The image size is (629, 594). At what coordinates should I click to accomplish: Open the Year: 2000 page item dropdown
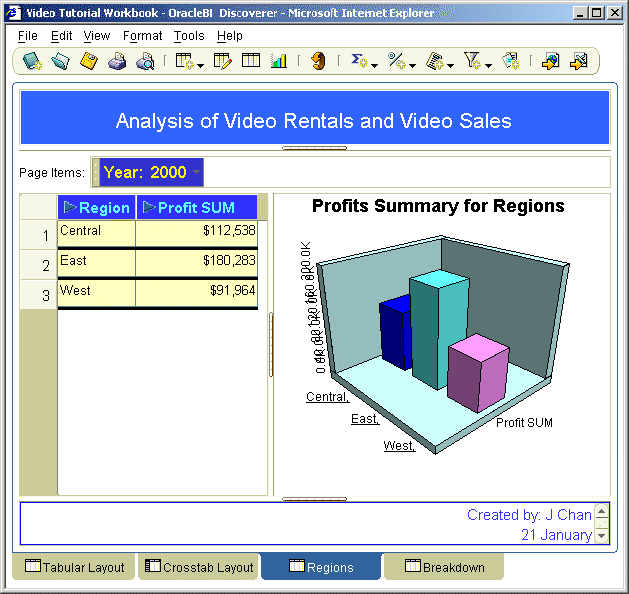196,172
